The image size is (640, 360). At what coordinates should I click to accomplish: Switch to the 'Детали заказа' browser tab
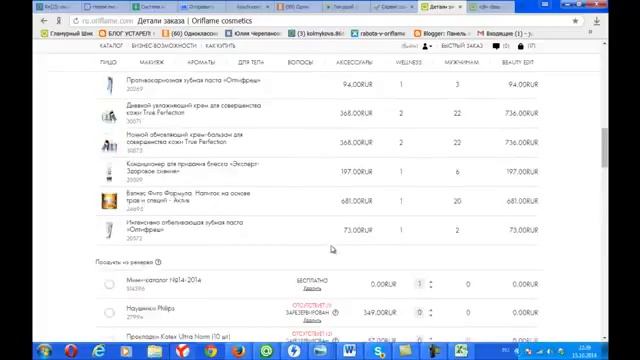442,7
